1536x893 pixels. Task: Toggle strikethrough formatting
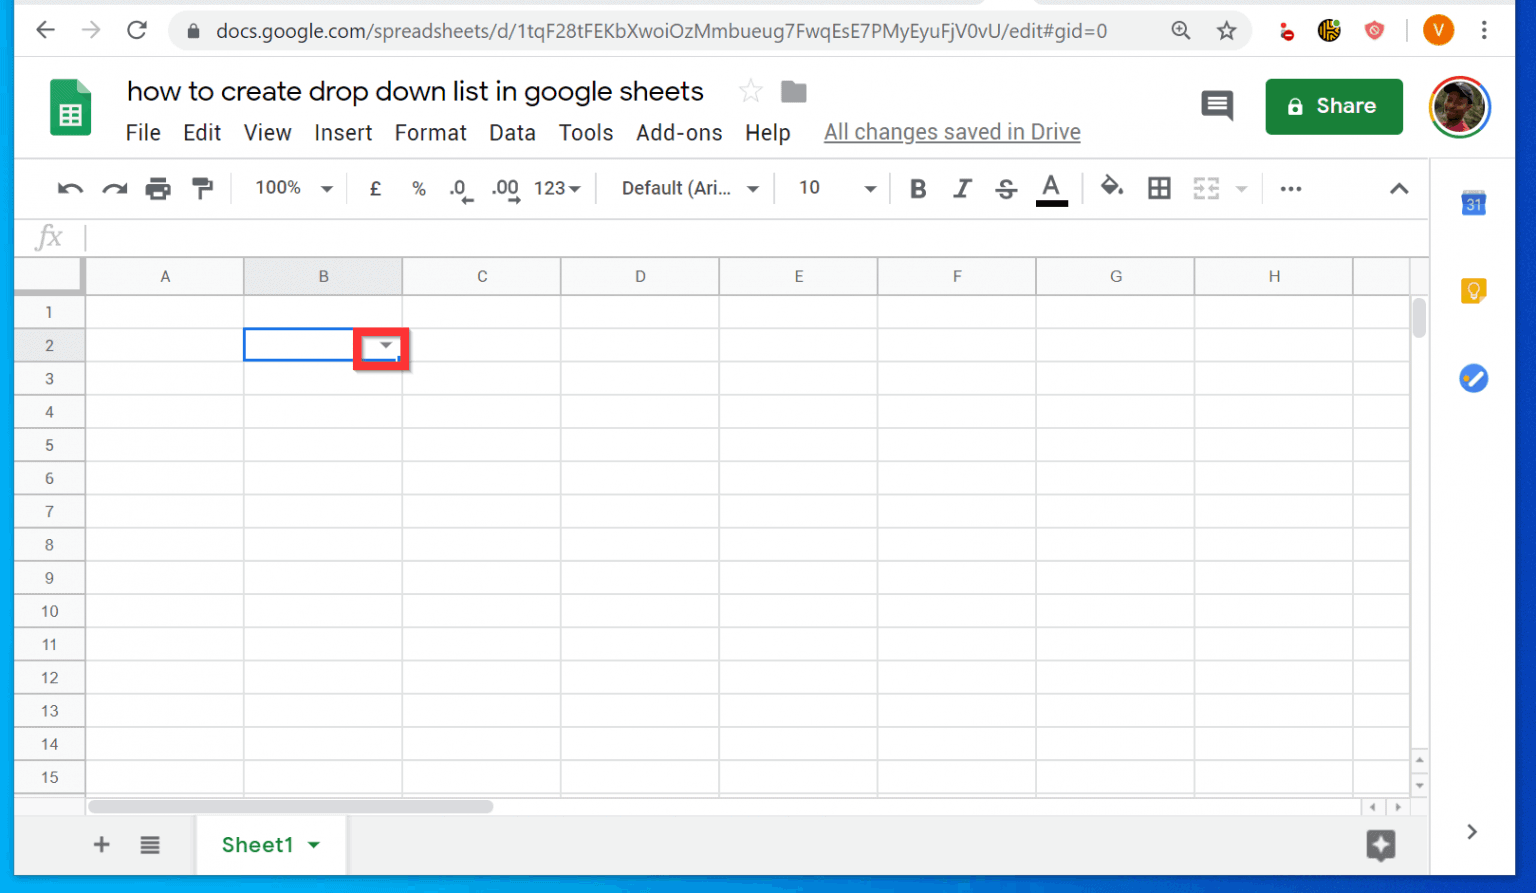coord(1005,188)
